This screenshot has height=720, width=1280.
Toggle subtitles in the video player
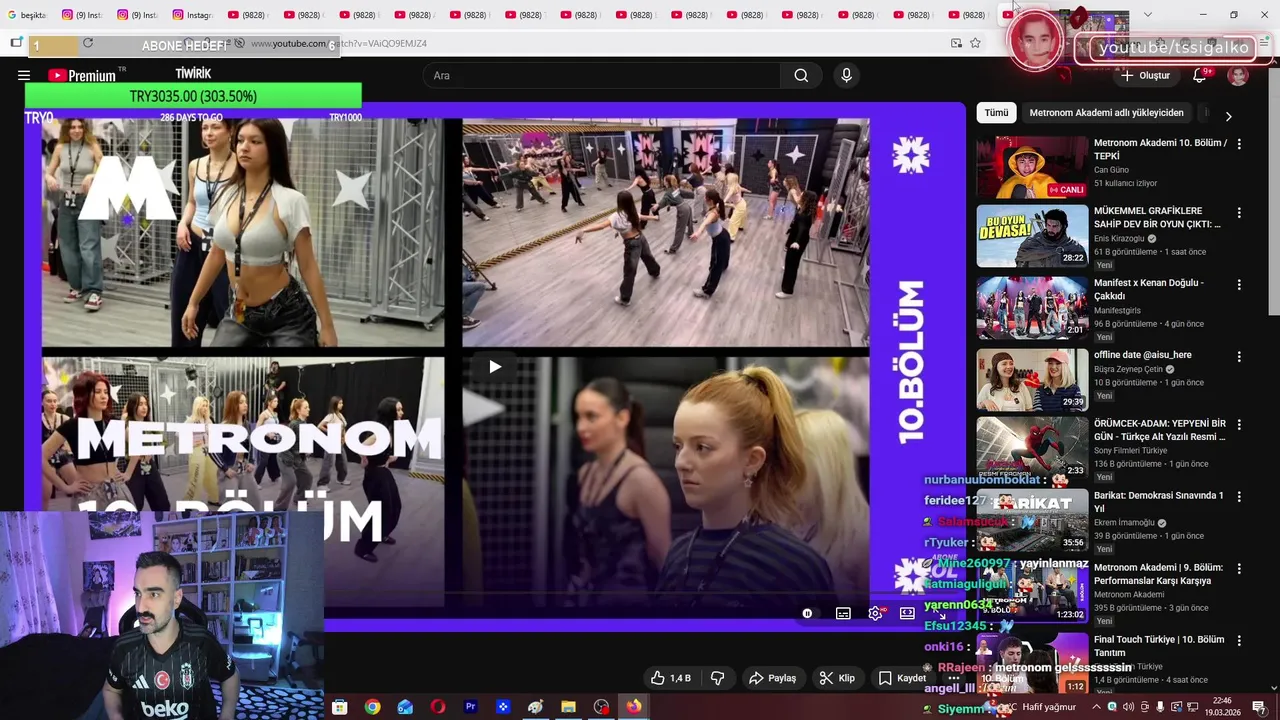coord(843,613)
